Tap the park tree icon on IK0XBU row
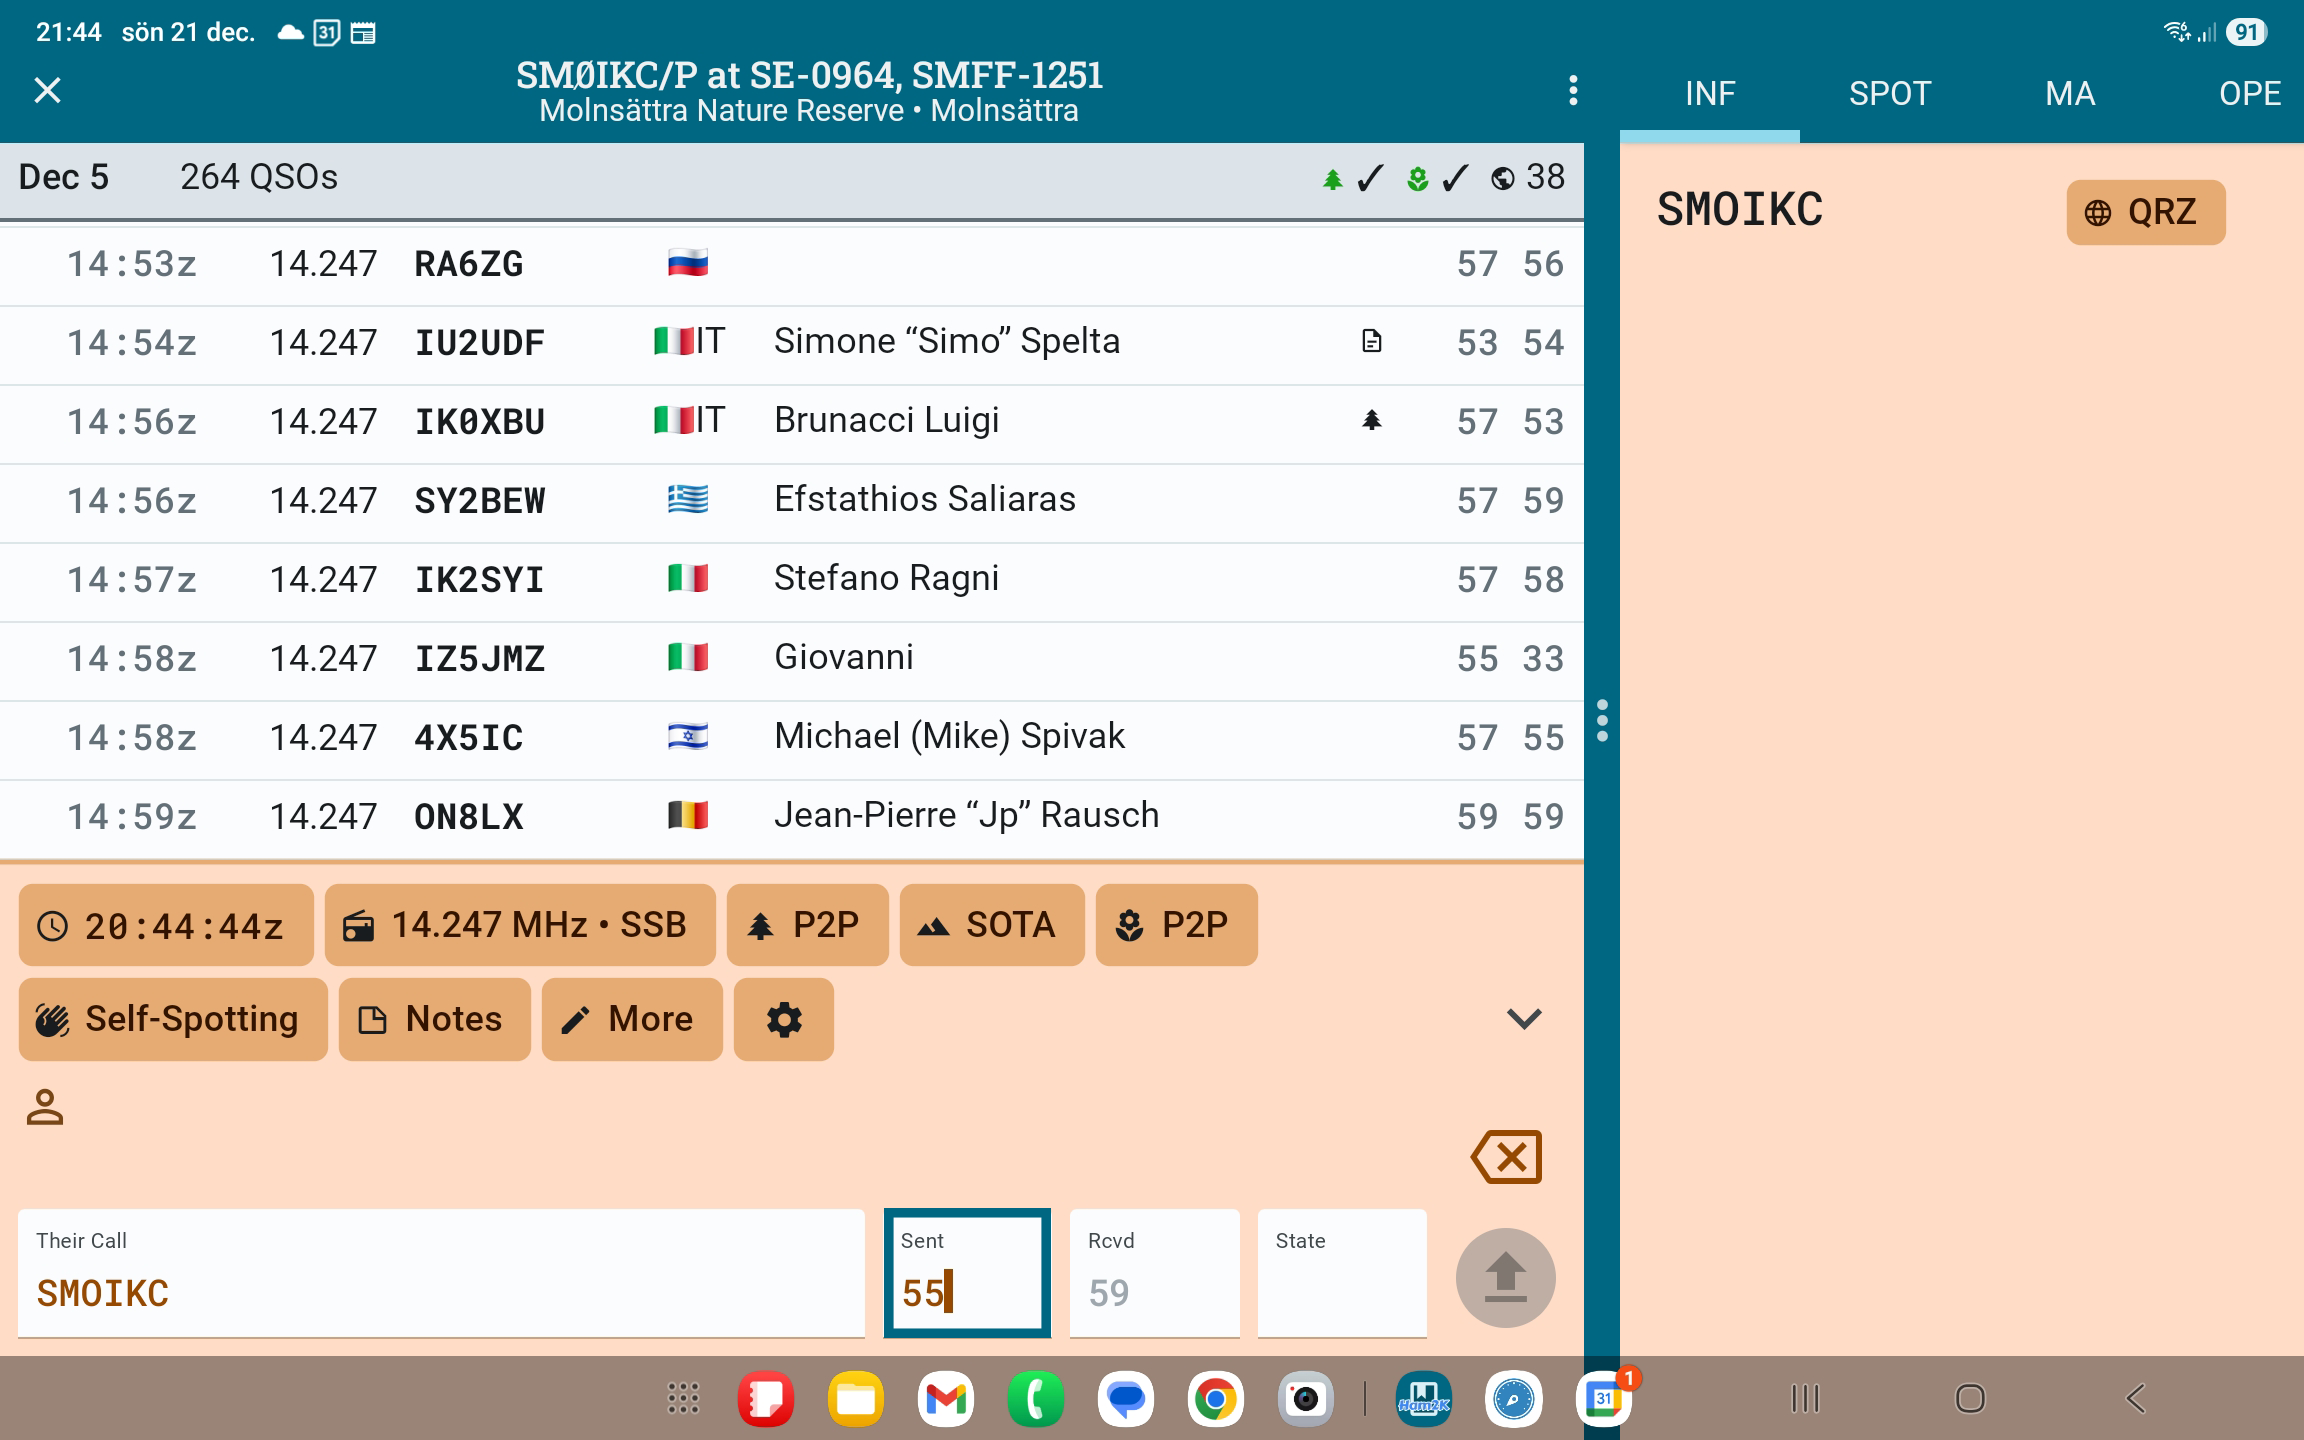Viewport: 2304px width, 1440px height. [1371, 421]
